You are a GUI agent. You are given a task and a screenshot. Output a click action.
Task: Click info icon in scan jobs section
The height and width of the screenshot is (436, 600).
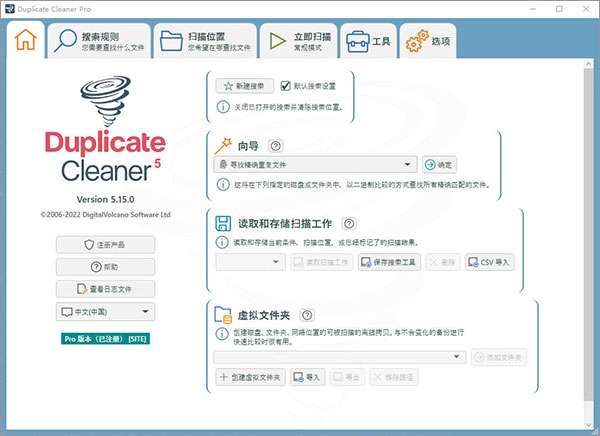pyautogui.click(x=222, y=242)
